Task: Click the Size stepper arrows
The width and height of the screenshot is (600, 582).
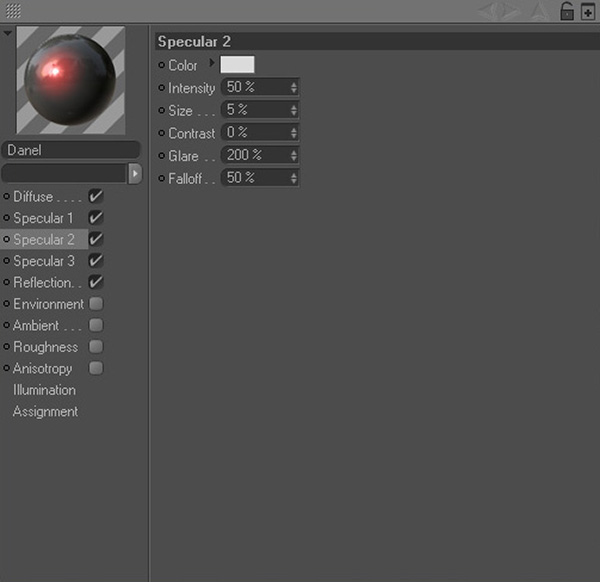Action: 293,110
